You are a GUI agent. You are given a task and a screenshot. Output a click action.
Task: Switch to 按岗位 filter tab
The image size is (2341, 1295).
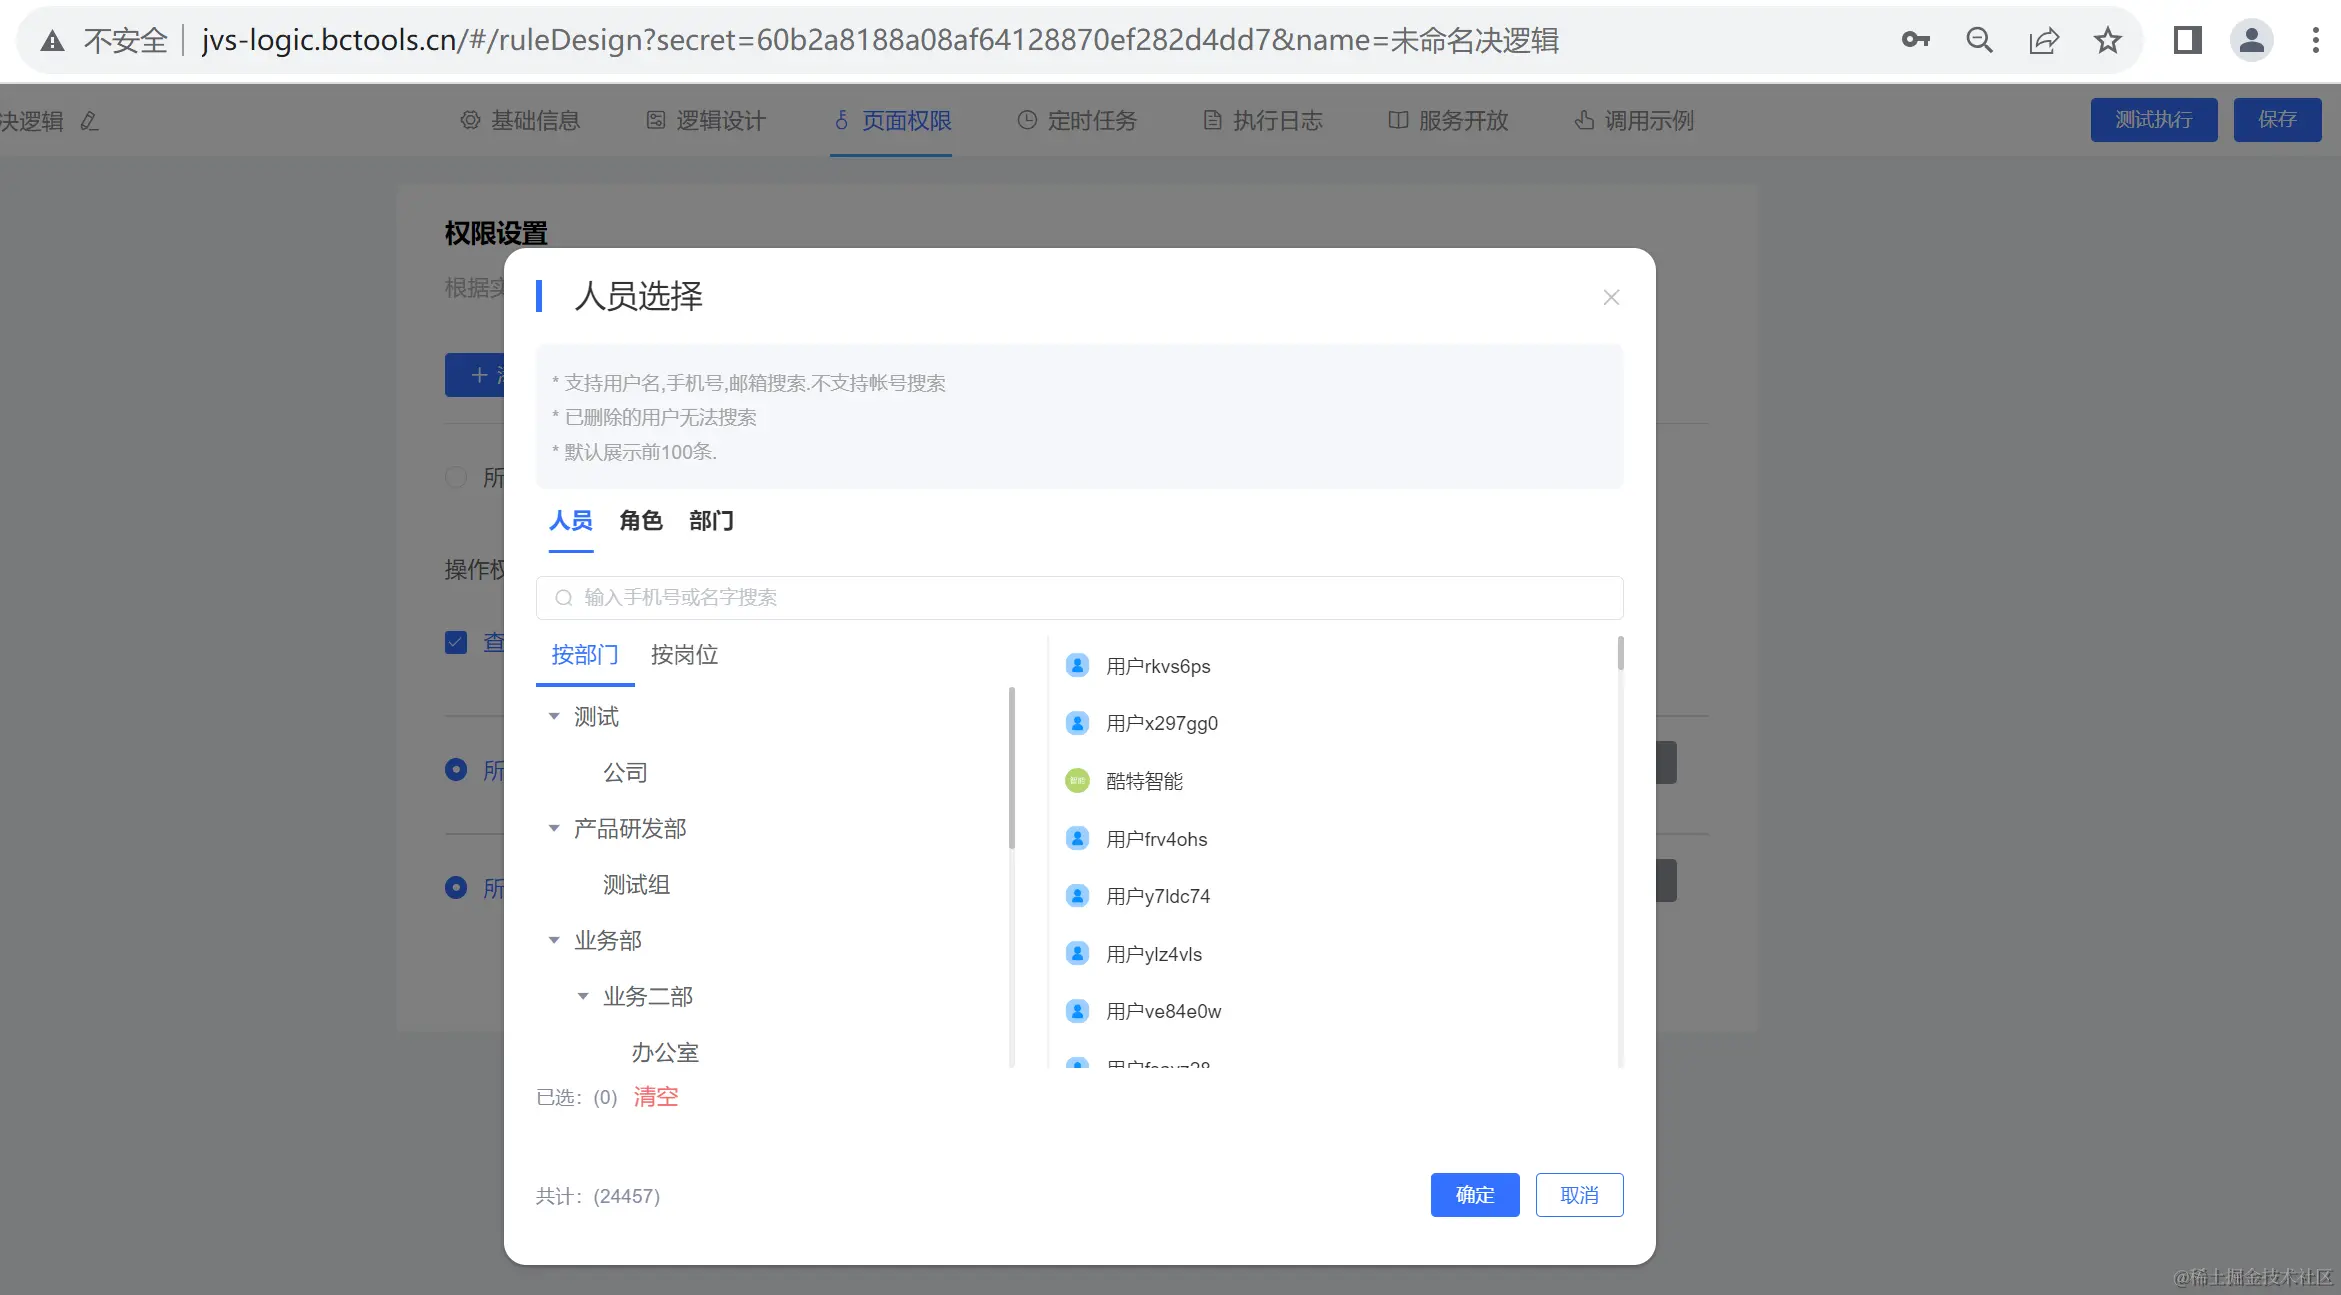point(684,655)
